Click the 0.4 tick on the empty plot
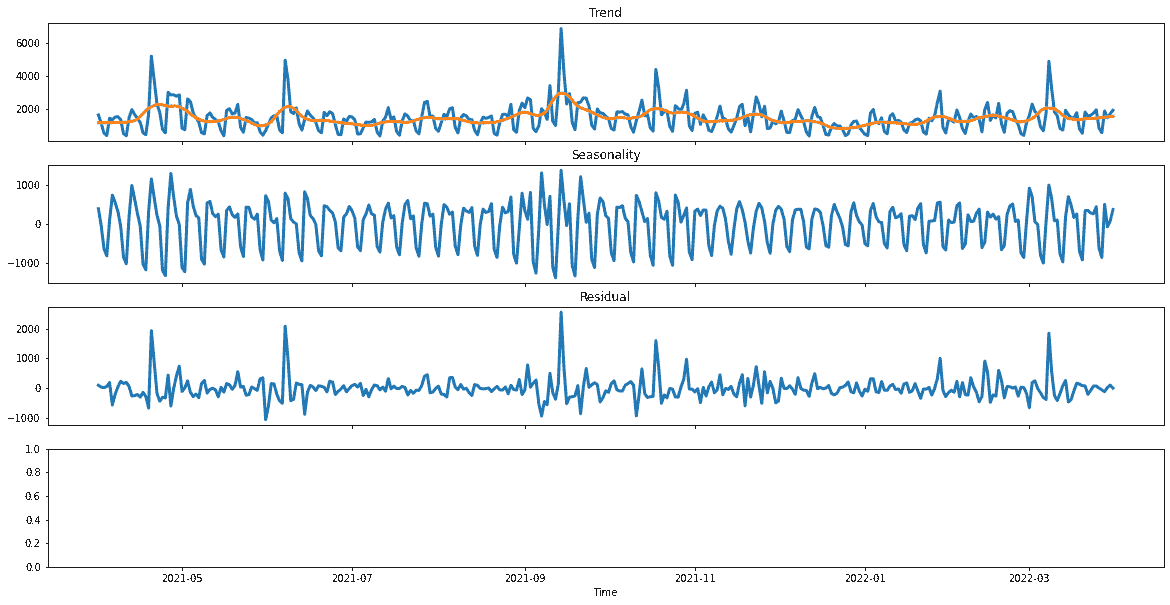This screenshot has width=1170, height=605. (32, 520)
